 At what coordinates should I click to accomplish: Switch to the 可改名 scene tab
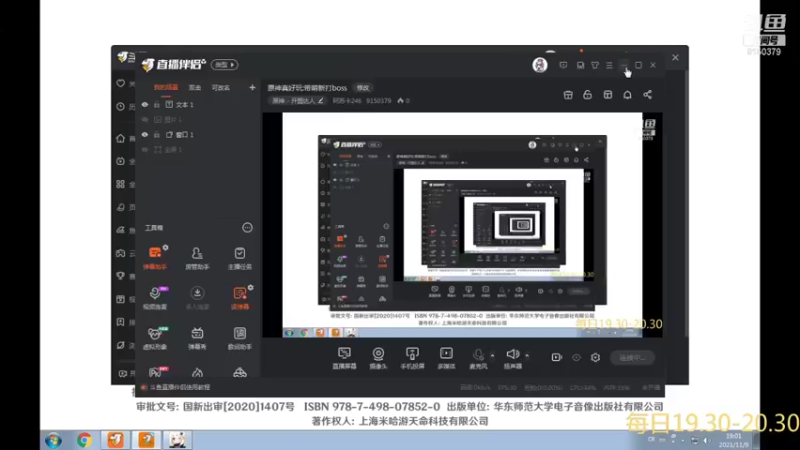click(220, 88)
